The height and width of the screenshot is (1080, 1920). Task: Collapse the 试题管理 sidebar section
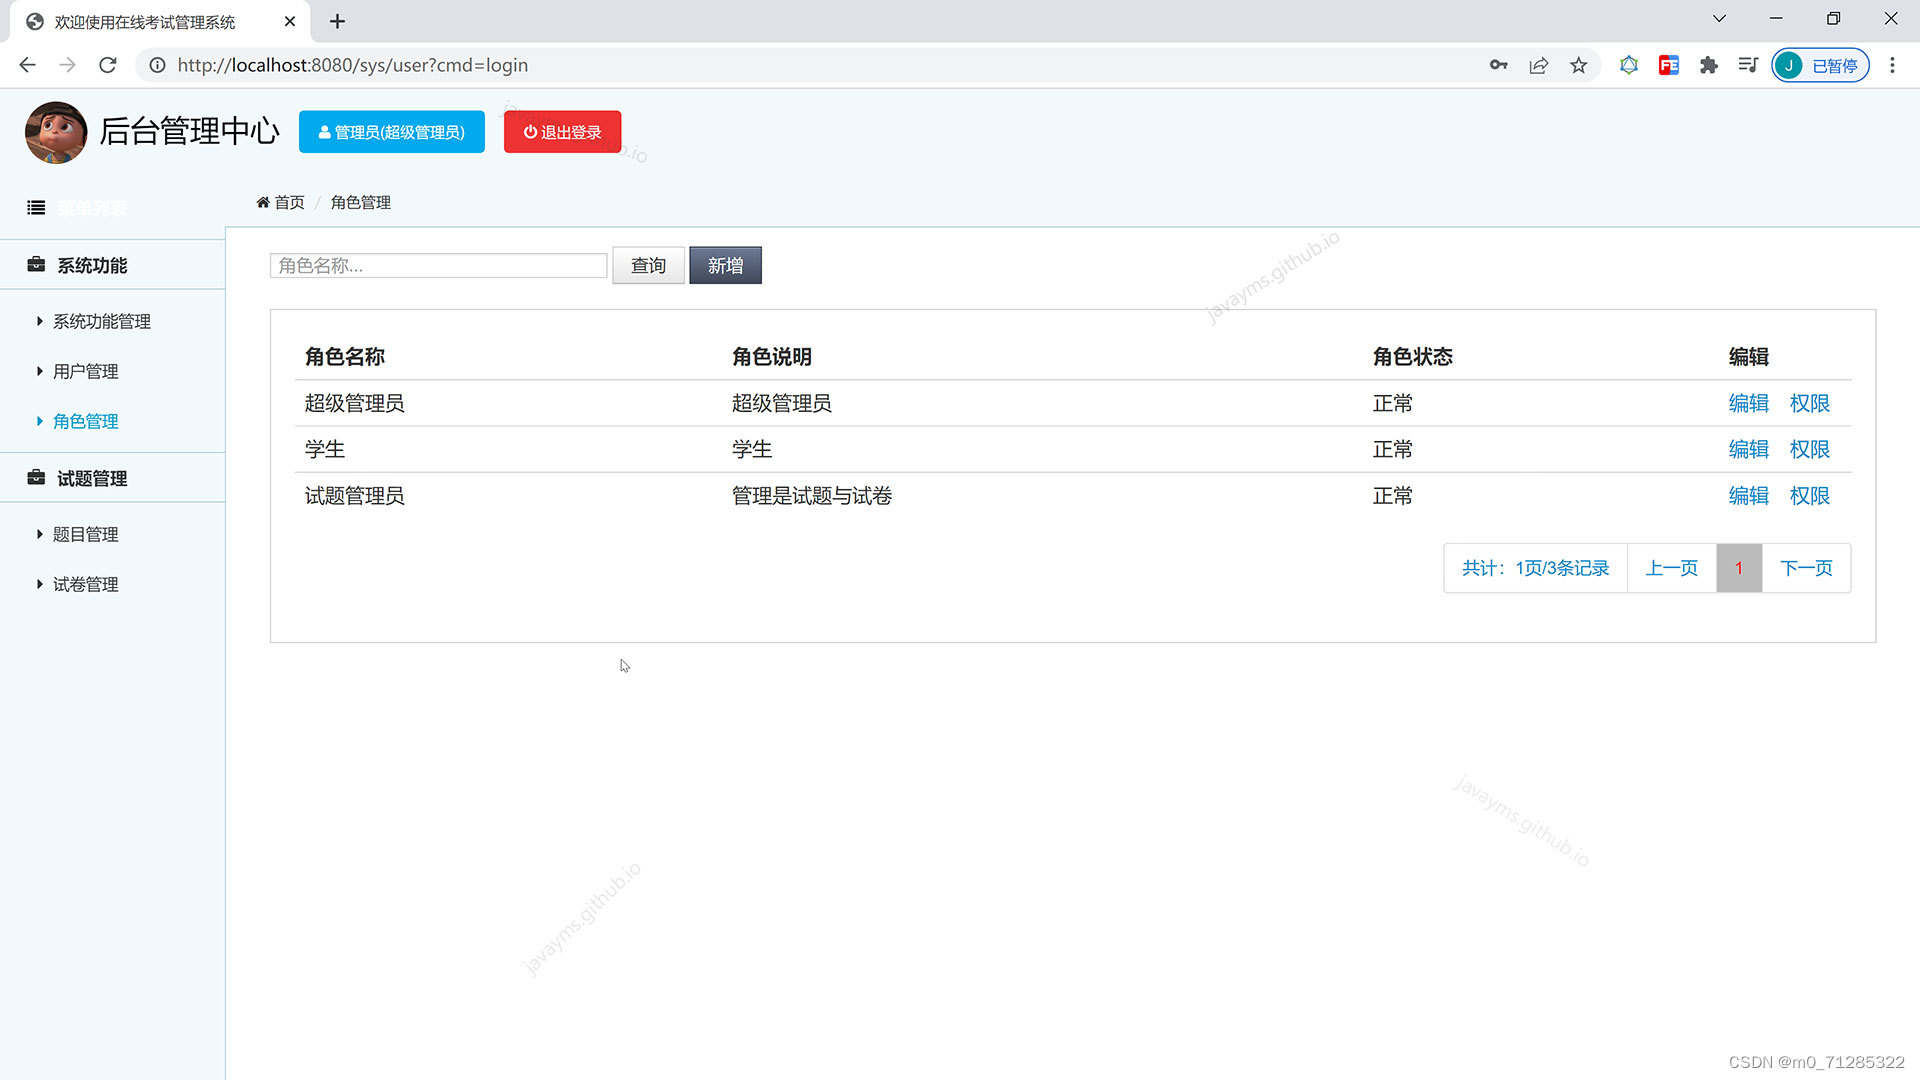91,478
